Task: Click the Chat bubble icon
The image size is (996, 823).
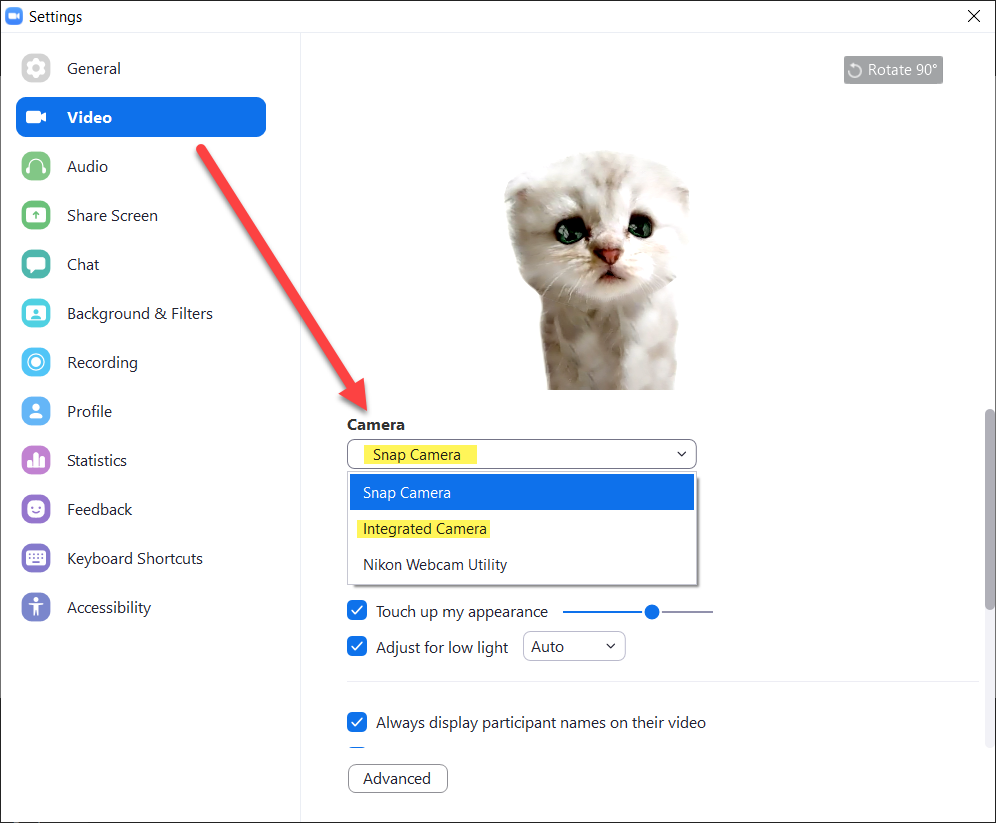Action: click(x=36, y=264)
